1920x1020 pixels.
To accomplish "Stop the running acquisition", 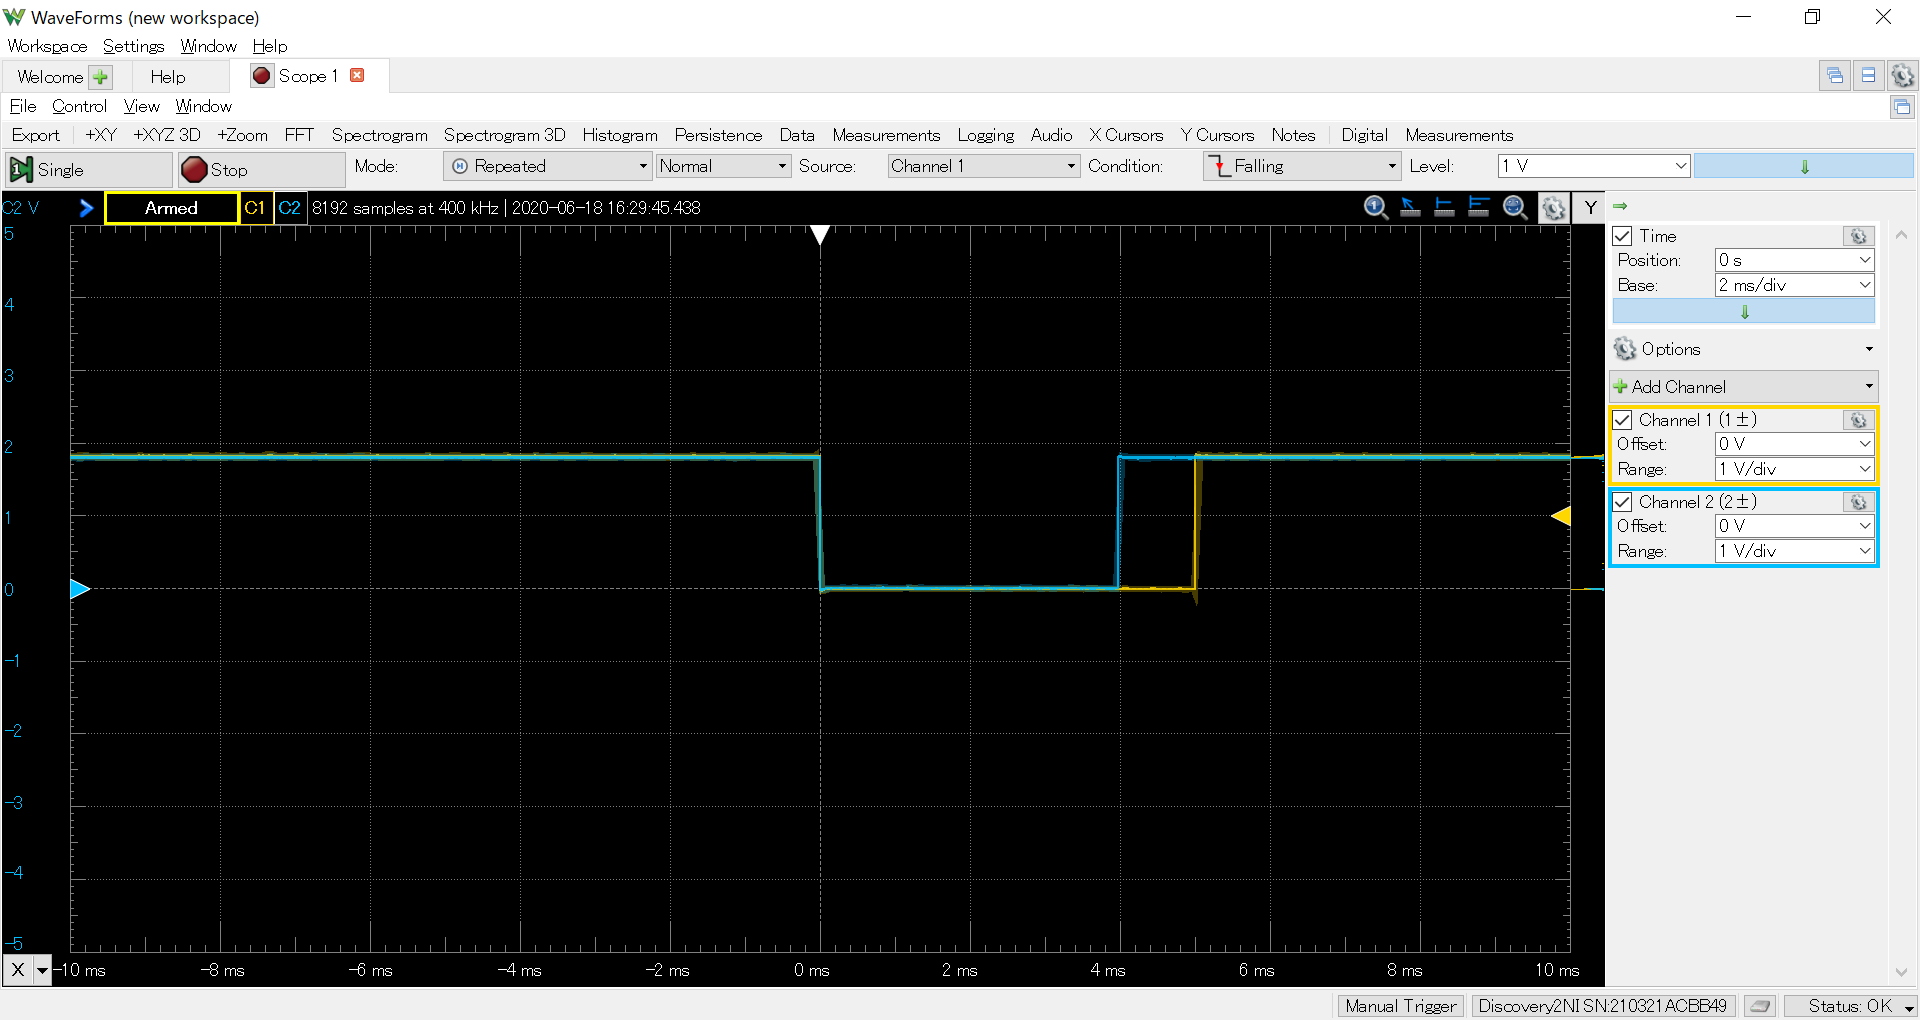I will [261, 170].
